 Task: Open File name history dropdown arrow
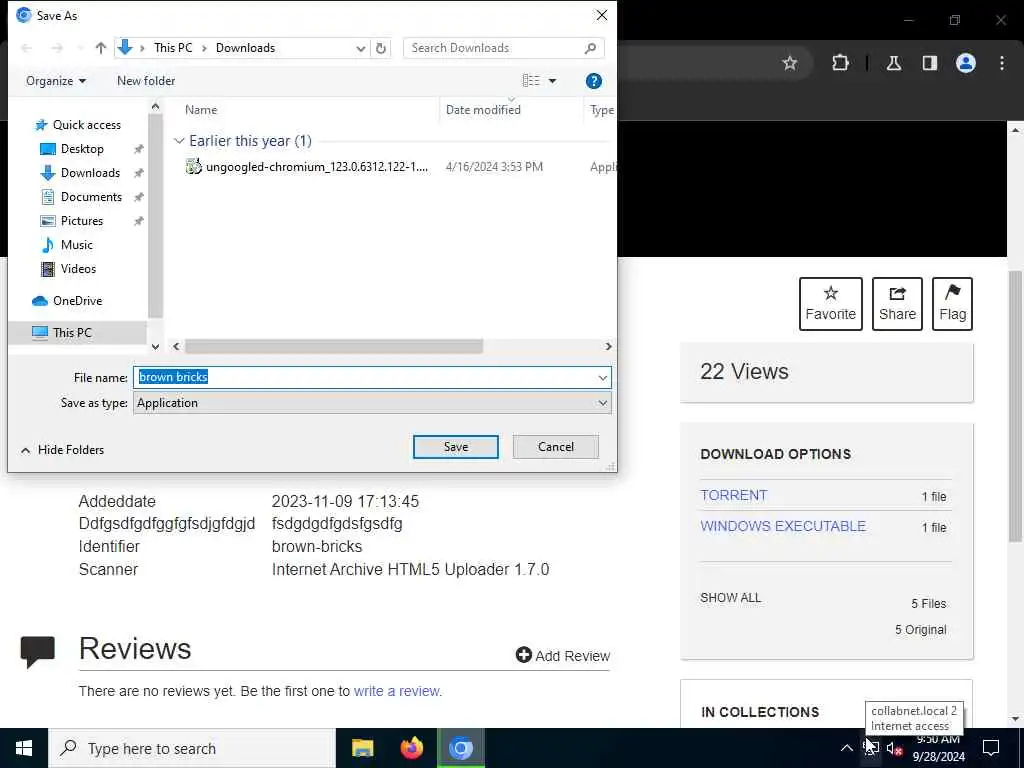click(602, 377)
